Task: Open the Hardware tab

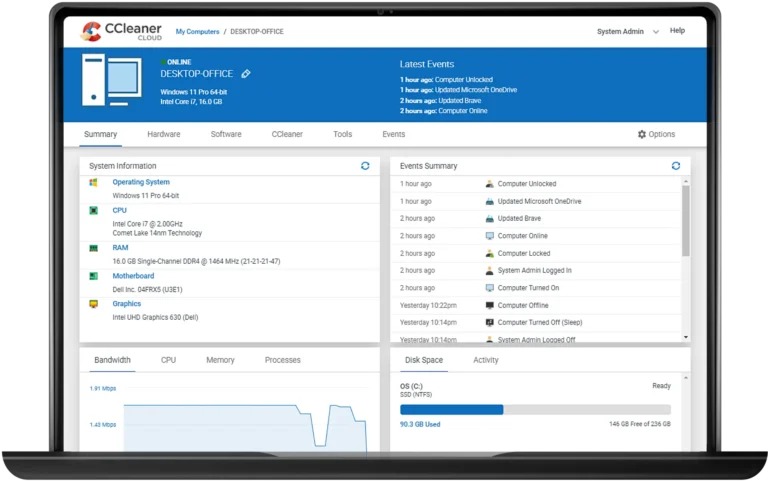Action: 164,134
